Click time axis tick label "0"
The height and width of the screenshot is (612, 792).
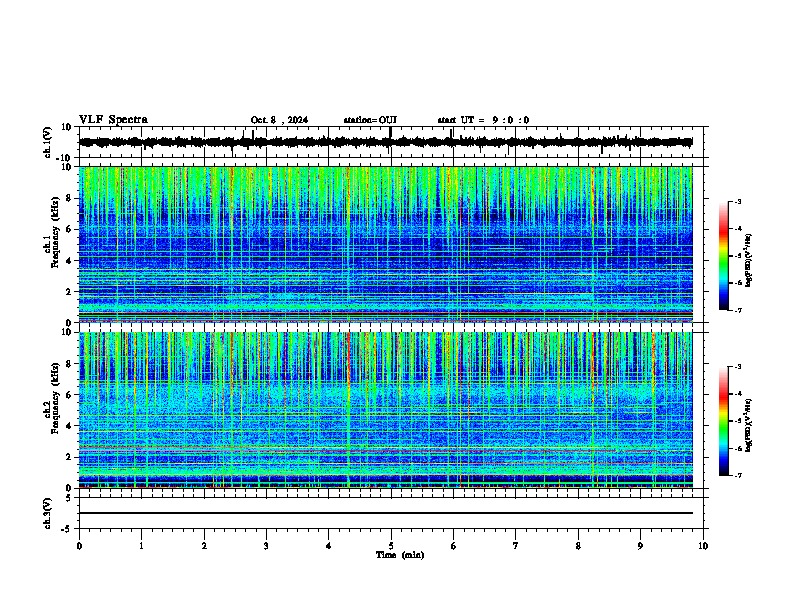pos(79,546)
